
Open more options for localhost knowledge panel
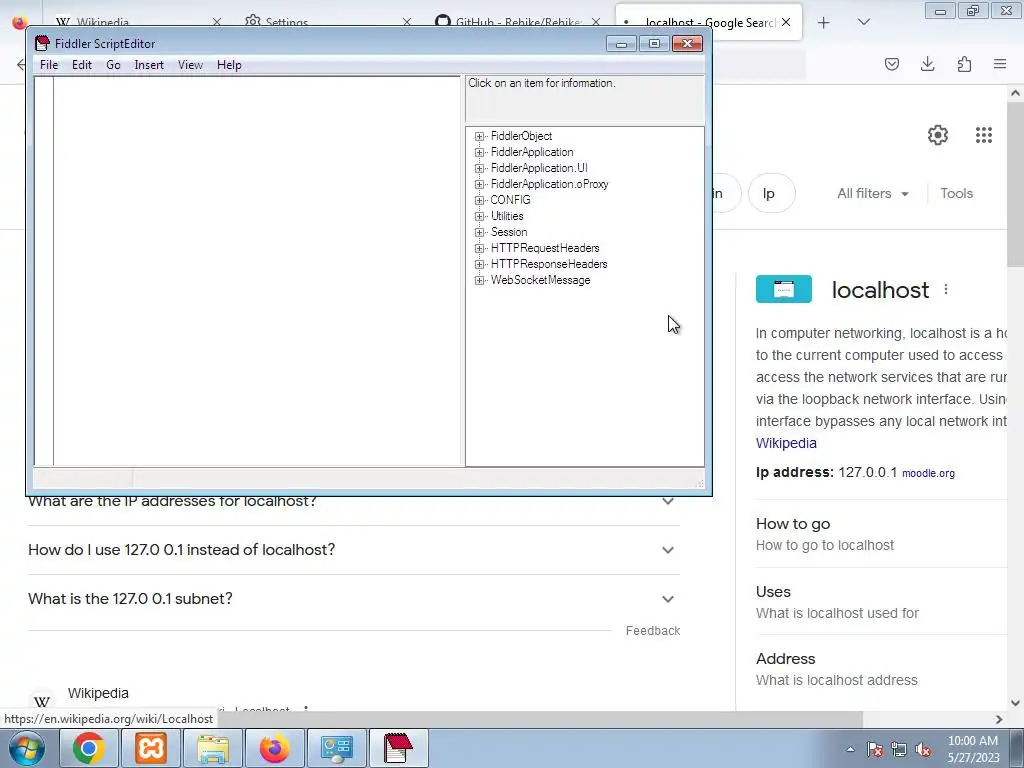946,289
